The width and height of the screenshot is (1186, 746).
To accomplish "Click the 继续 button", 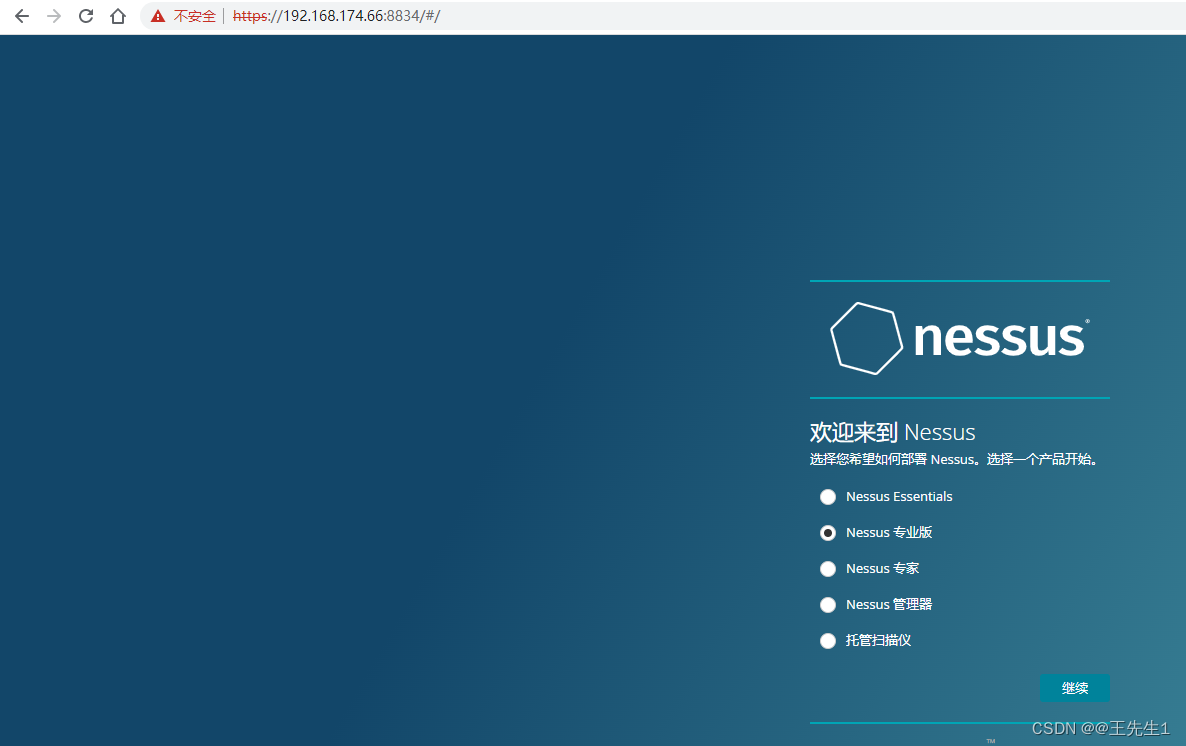I will [x=1075, y=688].
